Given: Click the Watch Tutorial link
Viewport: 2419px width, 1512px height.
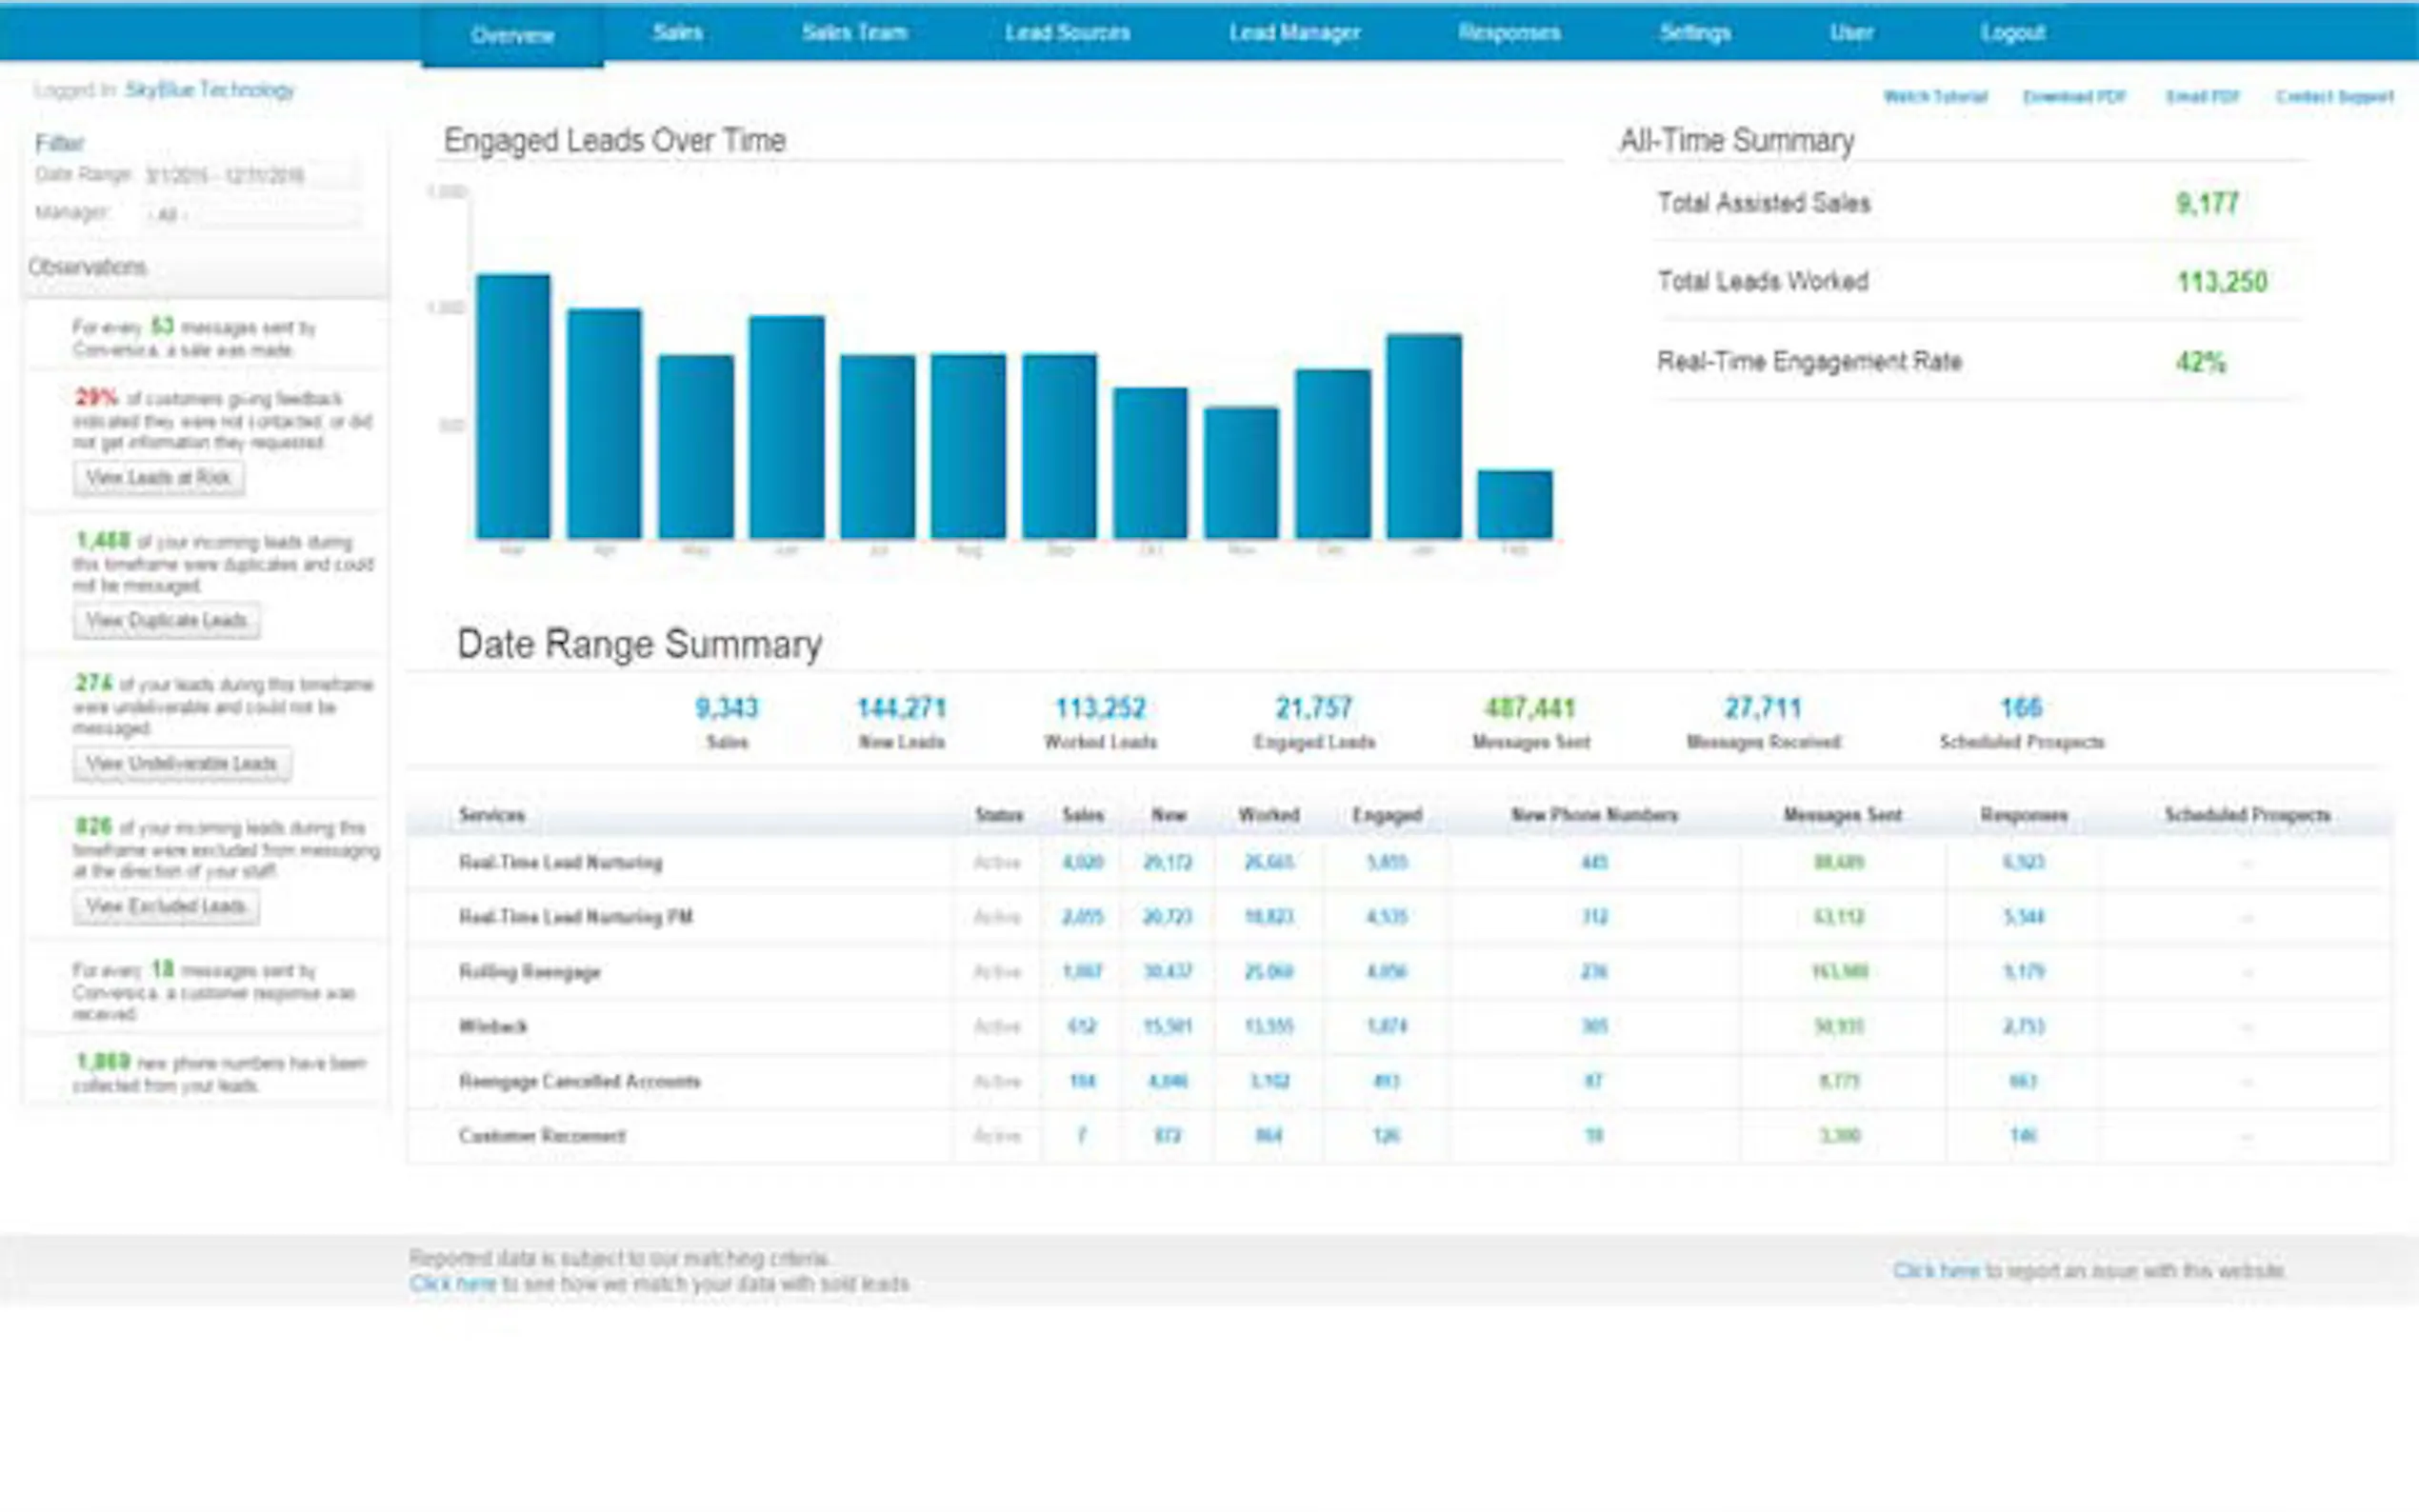Looking at the screenshot, I should [1935, 97].
